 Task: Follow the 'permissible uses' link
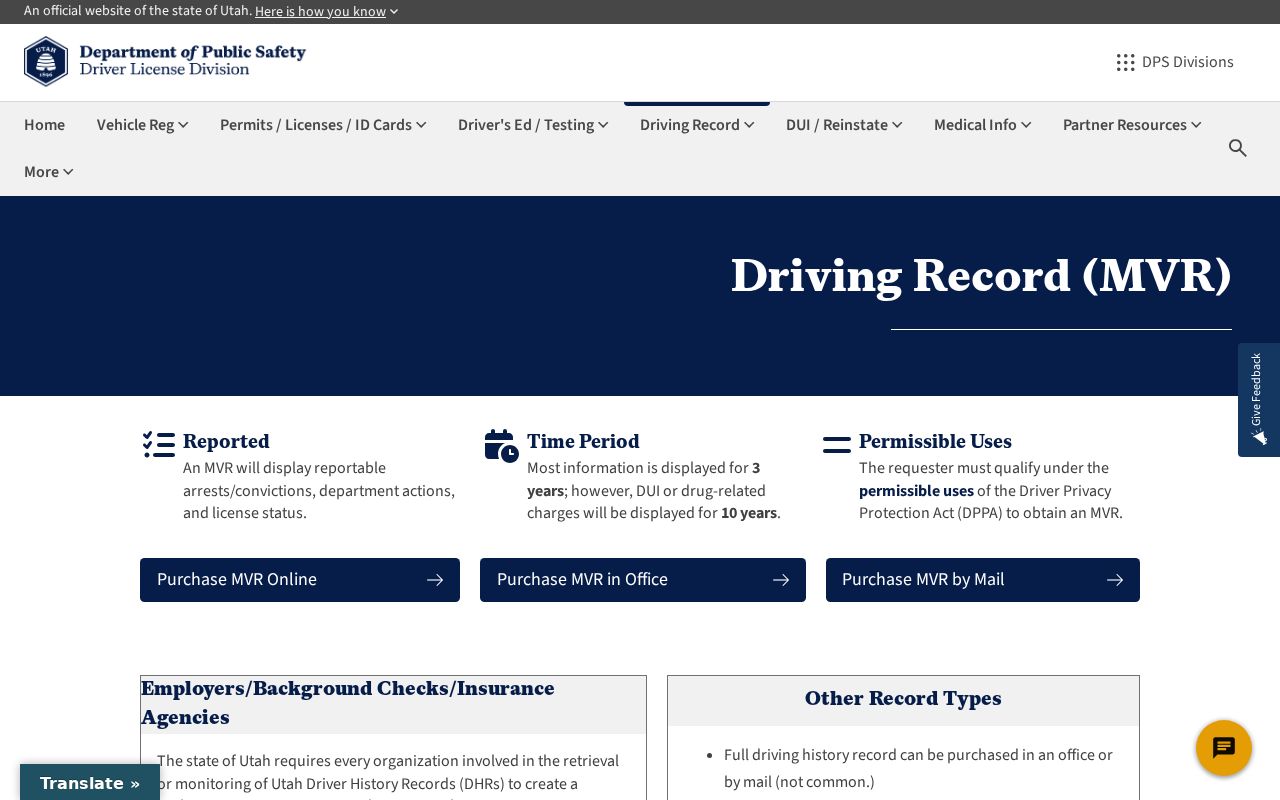click(916, 491)
